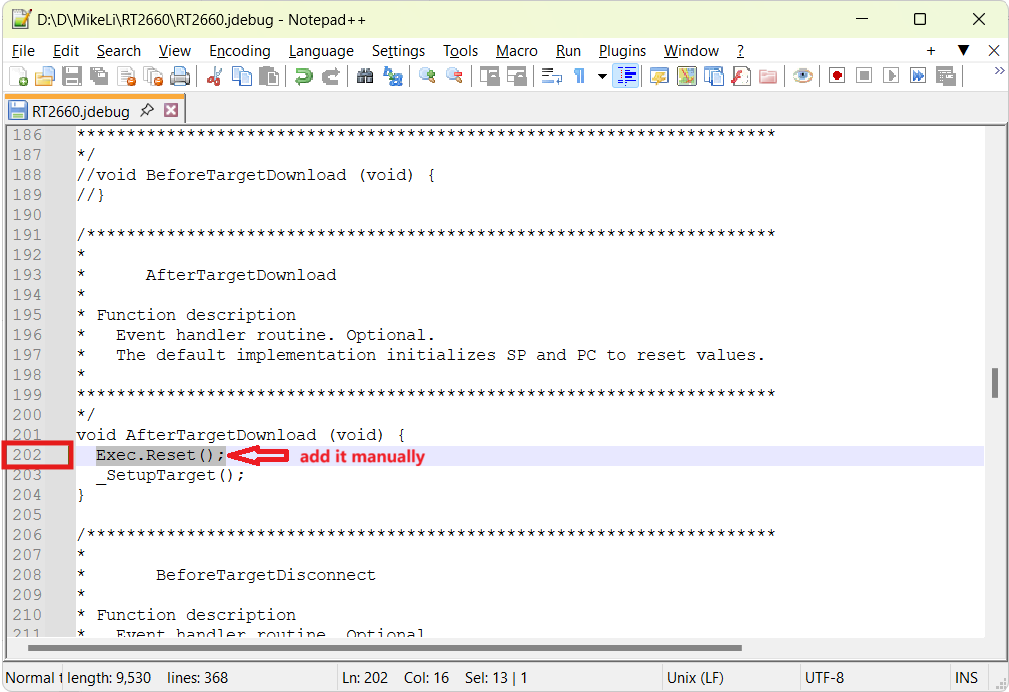Click the vertical scrollbar thumb
The image size is (1009, 692).
[x=995, y=383]
